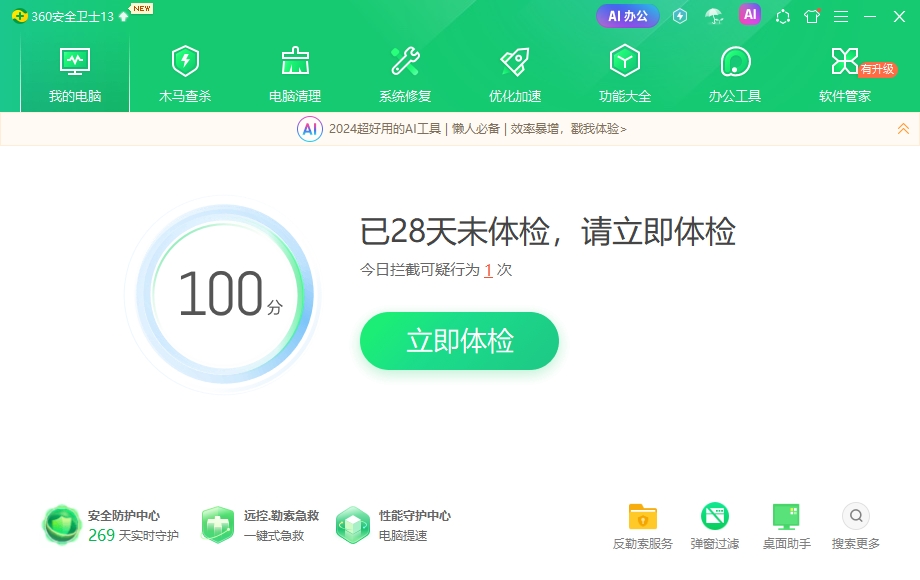The height and width of the screenshot is (580, 920).
Task: Open 弹窗过滤 icon
Action: 715,517
